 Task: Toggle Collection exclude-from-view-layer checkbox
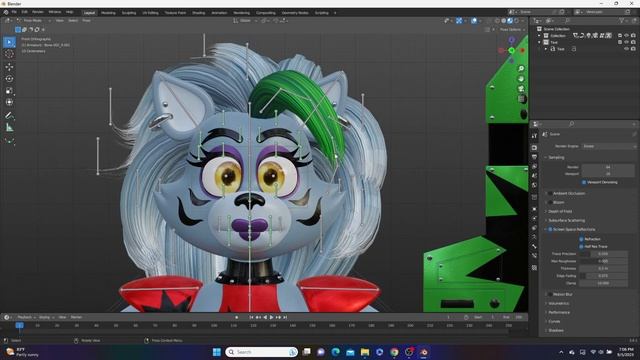pos(620,36)
